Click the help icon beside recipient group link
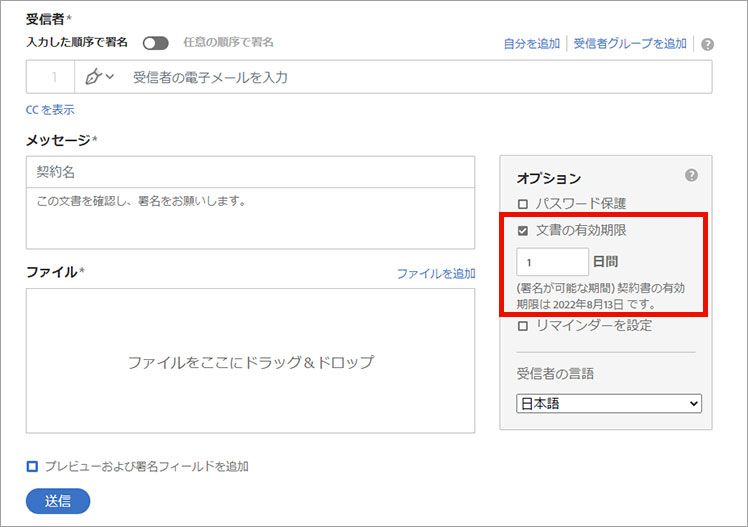The image size is (748, 527). [708, 45]
